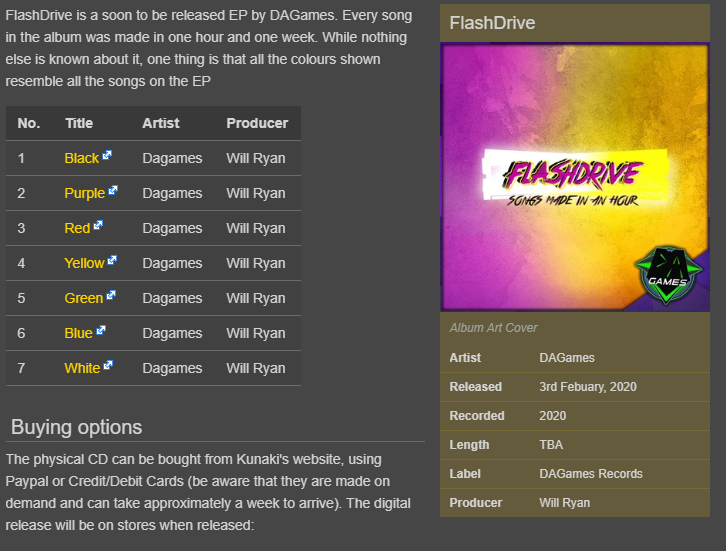Open the Blue song link
The image size is (726, 551).
pos(78,333)
